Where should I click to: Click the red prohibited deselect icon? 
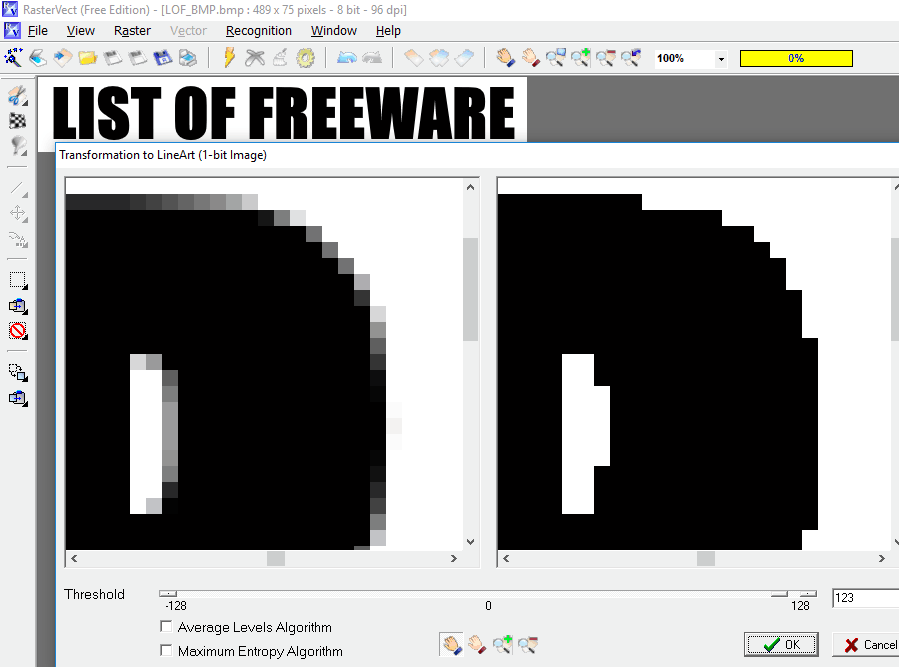[18, 331]
